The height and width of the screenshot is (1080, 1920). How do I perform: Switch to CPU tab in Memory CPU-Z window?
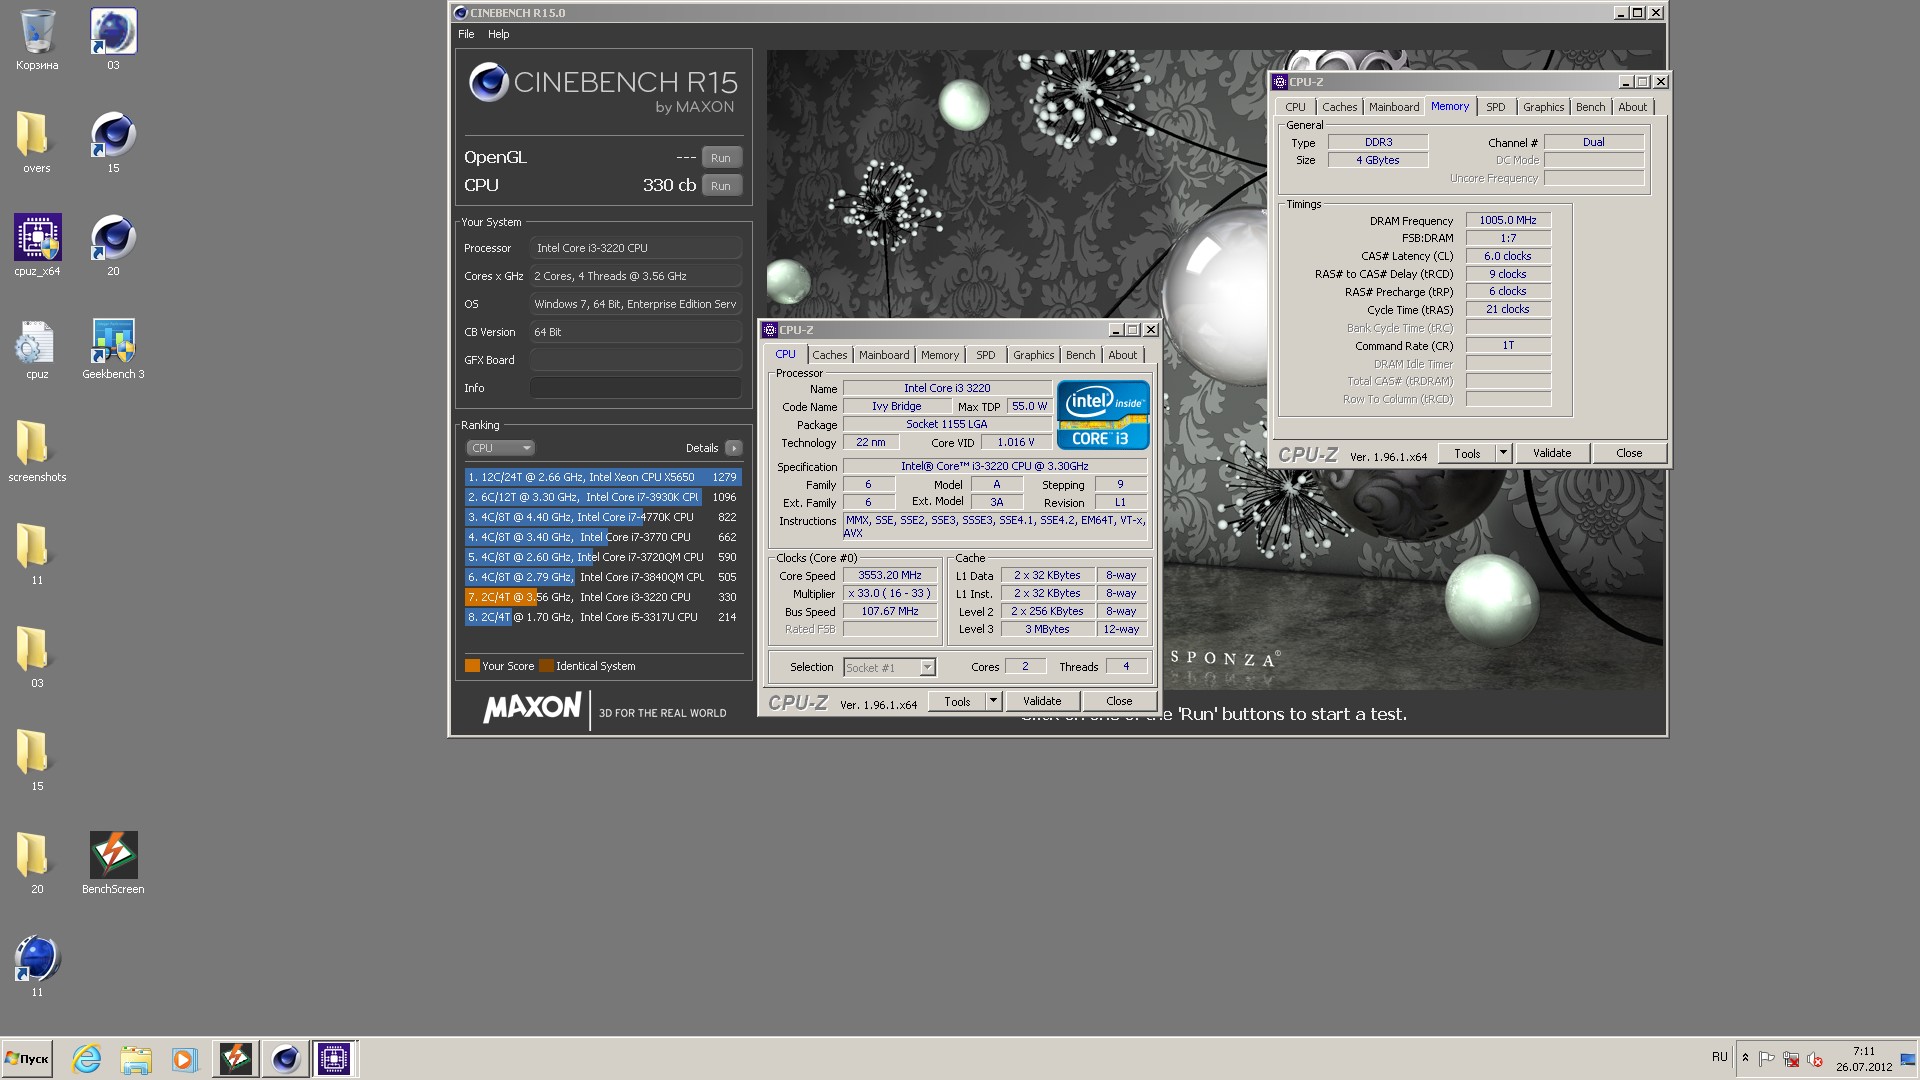1295,107
